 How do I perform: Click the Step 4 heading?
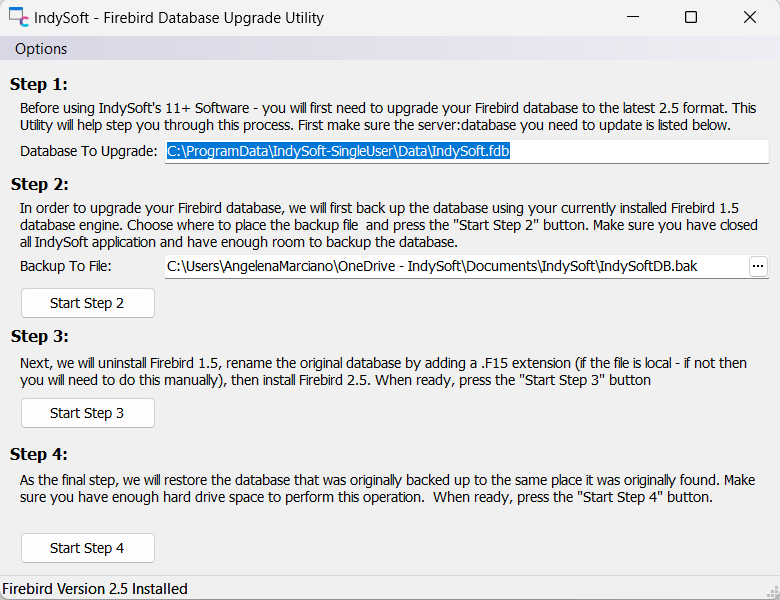39,454
